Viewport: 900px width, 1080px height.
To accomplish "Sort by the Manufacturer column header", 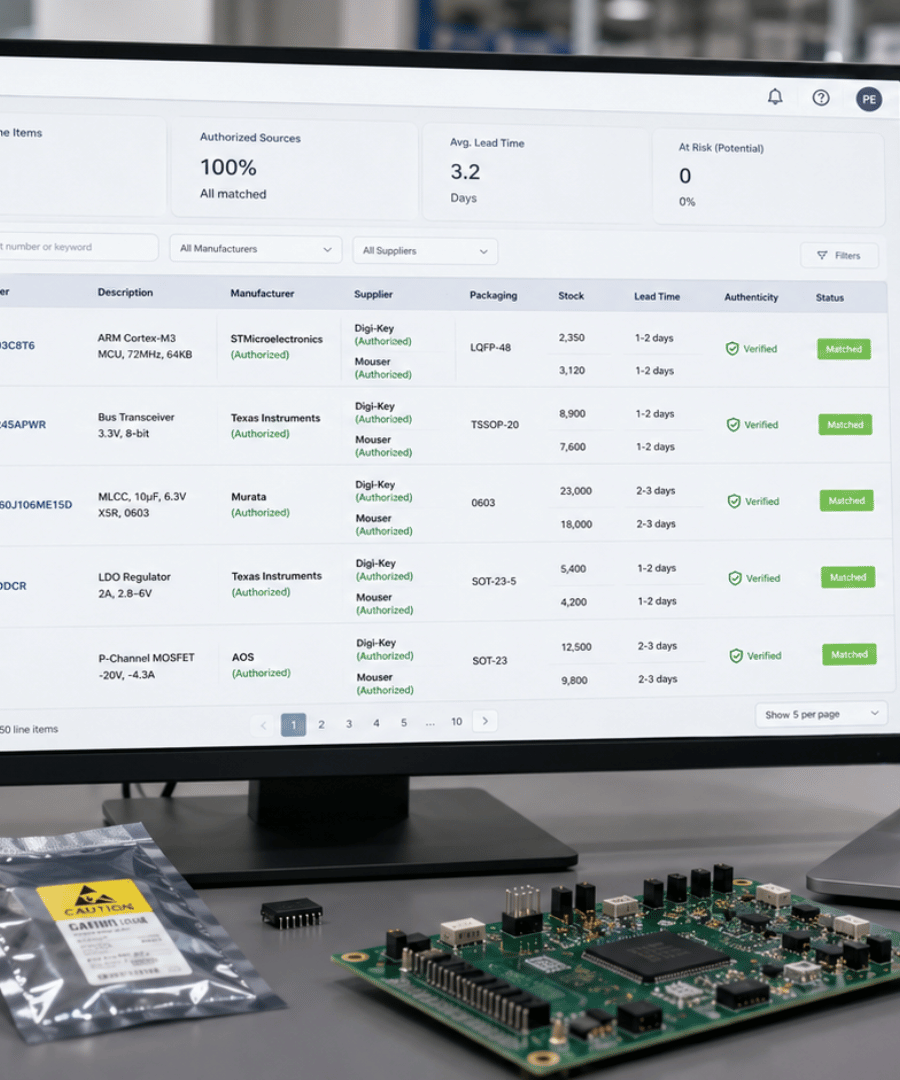I will click(262, 293).
